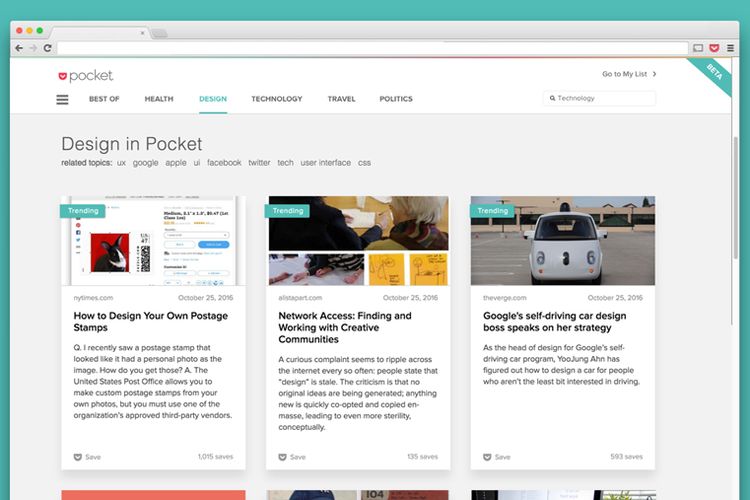Click the search magnifier icon

pos(552,98)
